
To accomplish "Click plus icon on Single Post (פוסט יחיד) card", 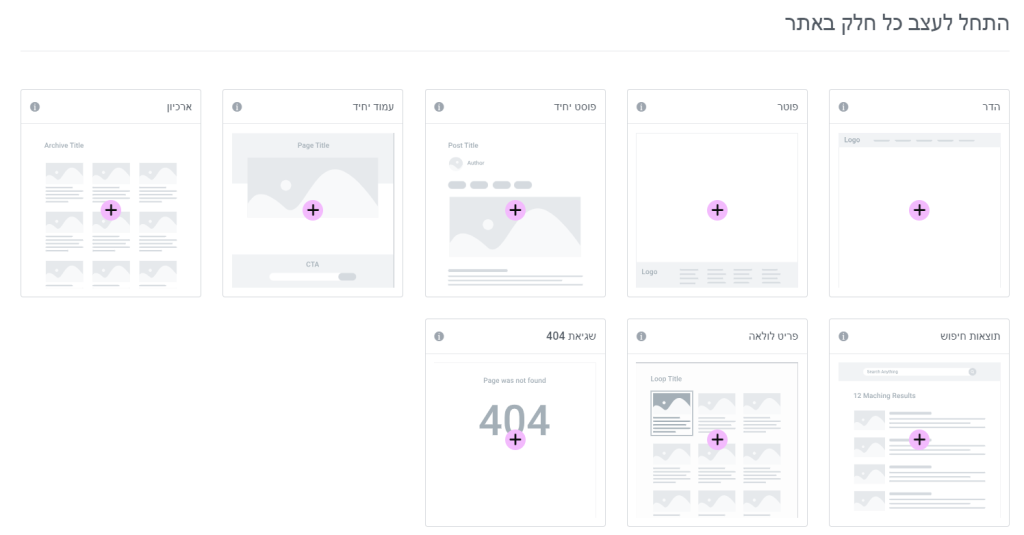I will tap(515, 210).
